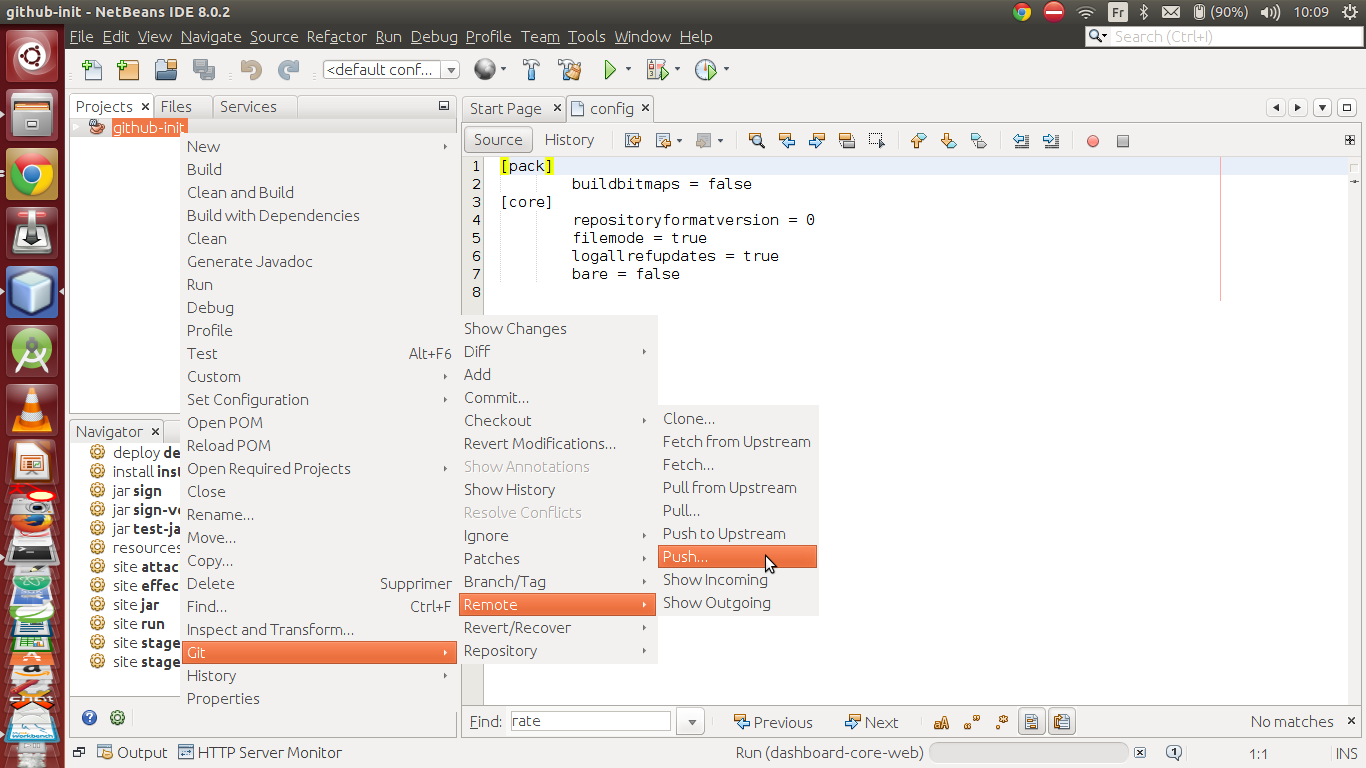This screenshot has width=1366, height=768.
Task: Toggle Highlight Search icon in editor toolbar
Action: [x=847, y=141]
